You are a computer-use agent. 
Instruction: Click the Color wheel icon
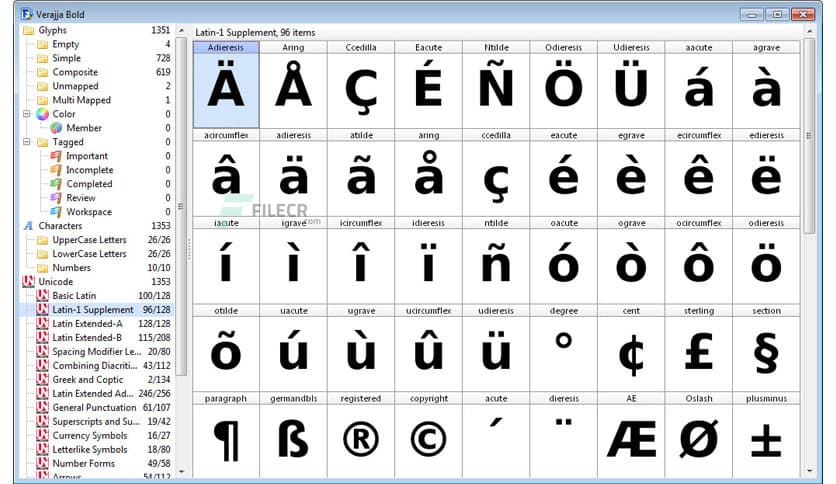pyautogui.click(x=43, y=114)
